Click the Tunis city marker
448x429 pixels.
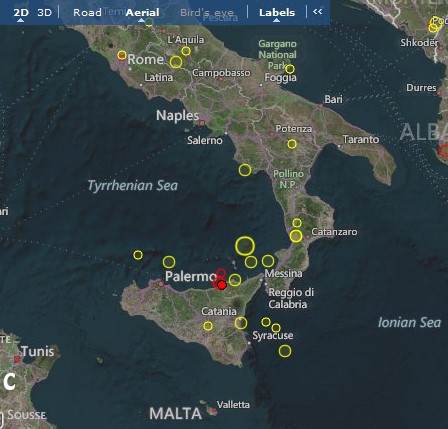[17, 359]
